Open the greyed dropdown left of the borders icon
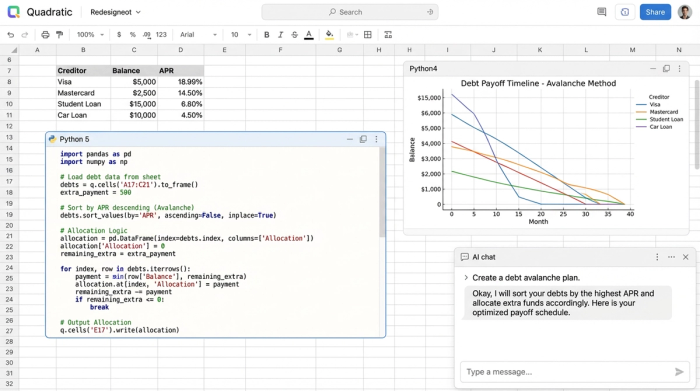 (352, 35)
